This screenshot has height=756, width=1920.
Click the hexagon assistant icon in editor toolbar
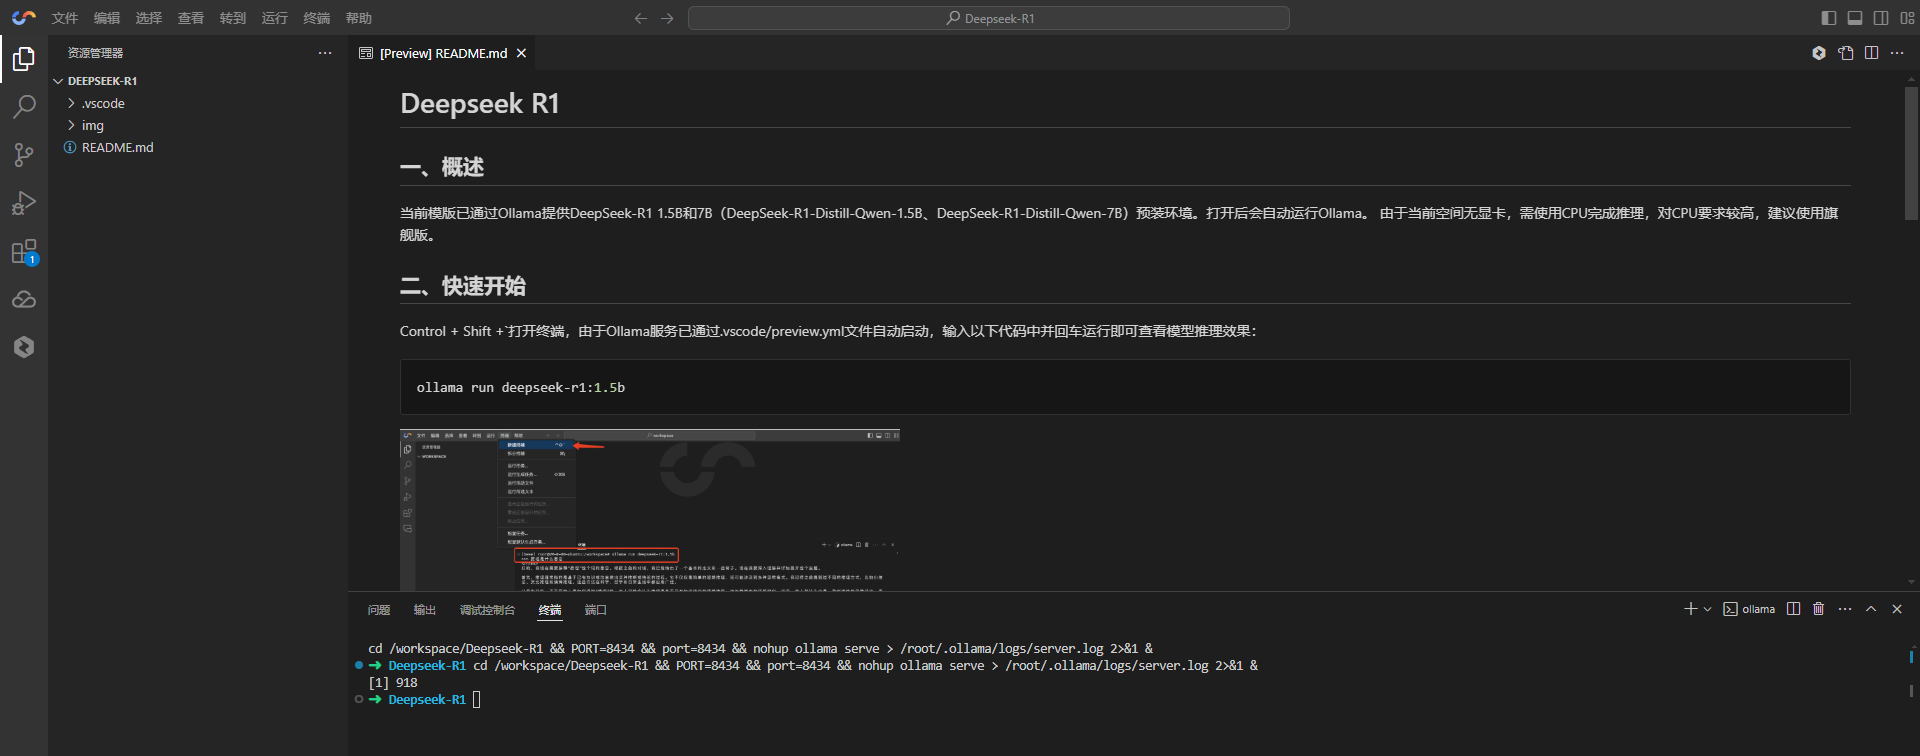tap(1819, 53)
